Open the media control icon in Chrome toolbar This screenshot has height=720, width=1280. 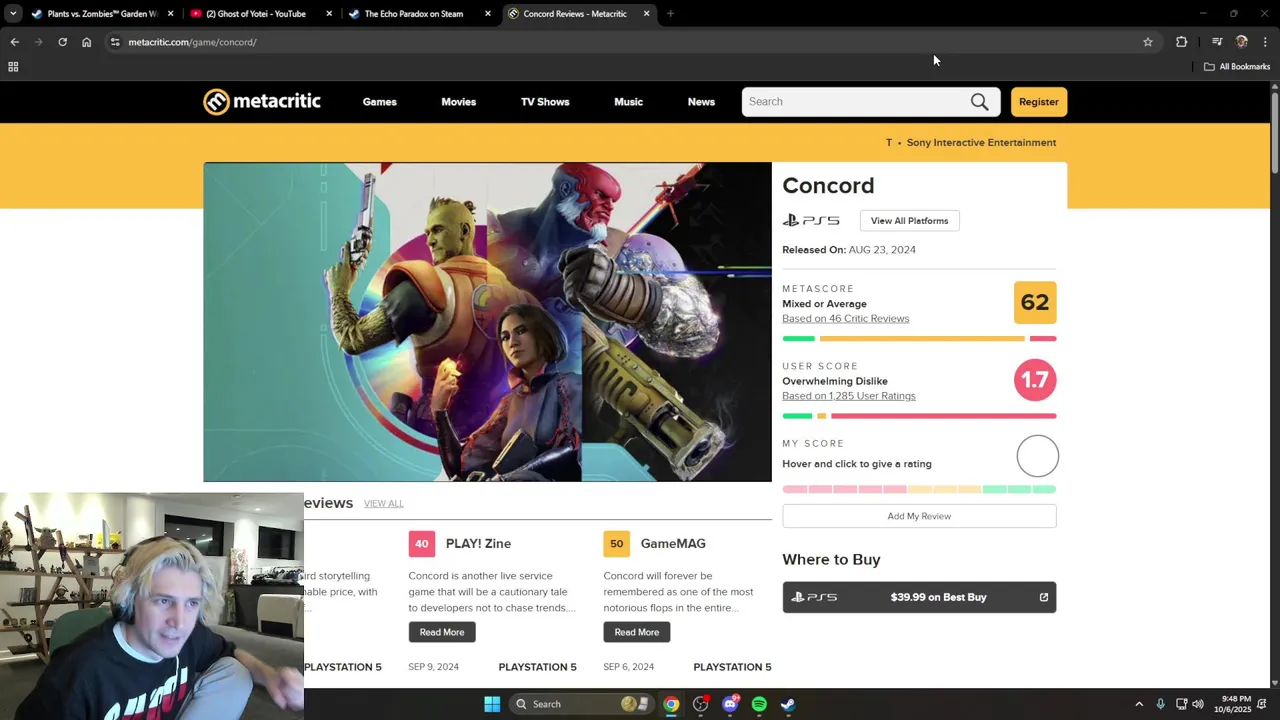(1217, 42)
